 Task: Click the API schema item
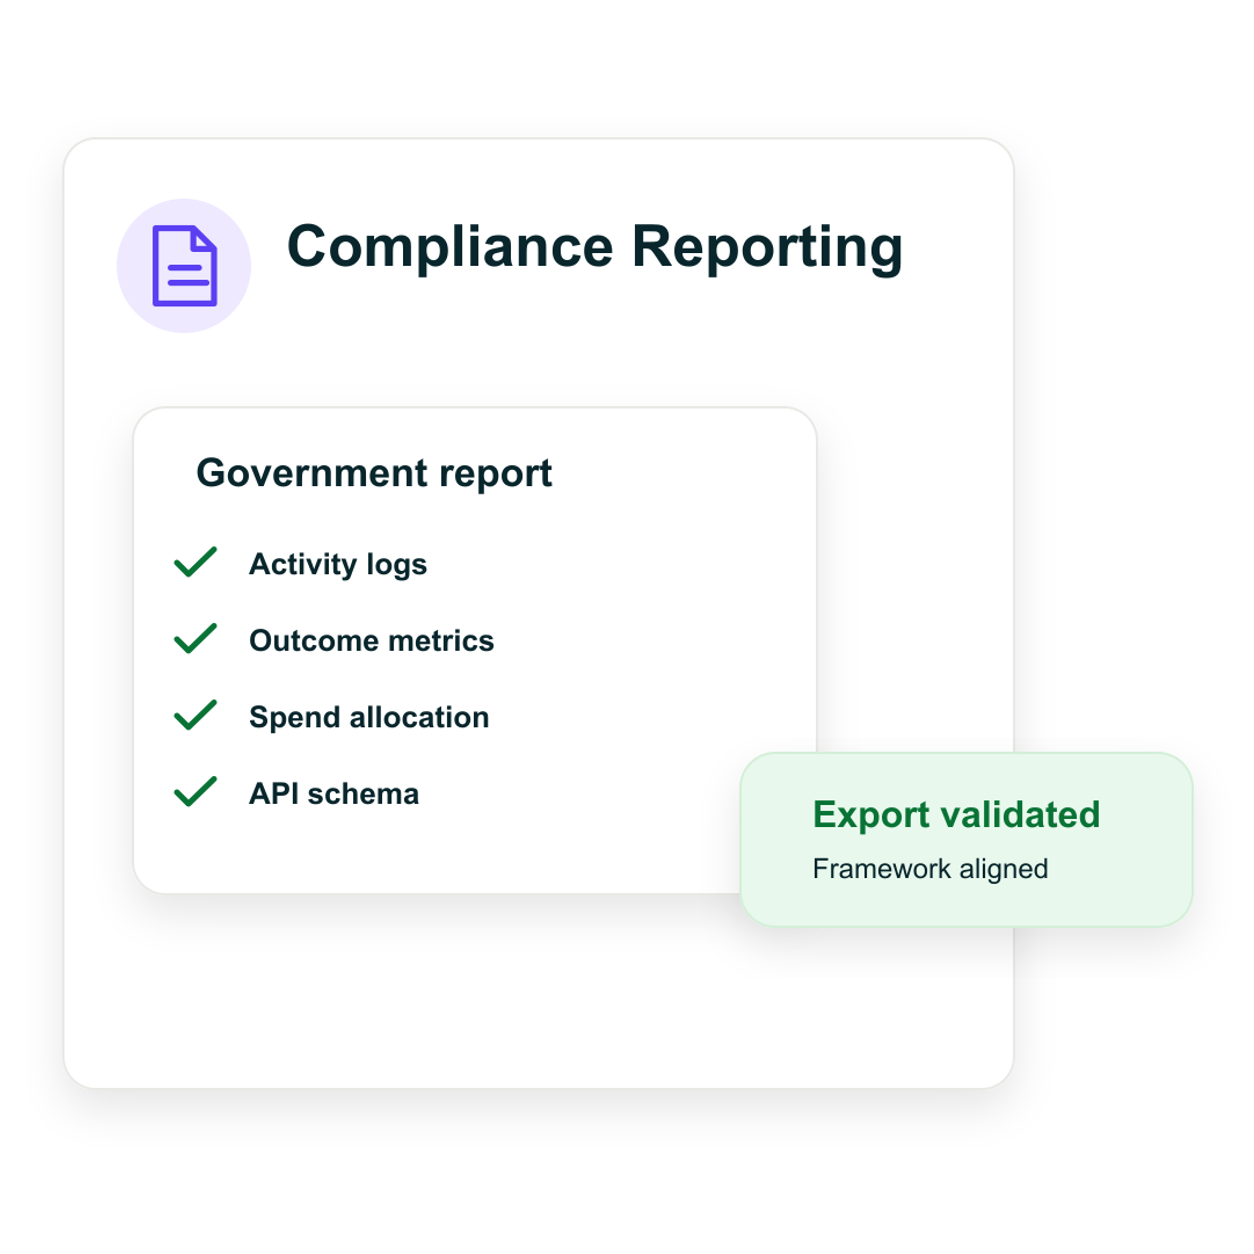334,794
